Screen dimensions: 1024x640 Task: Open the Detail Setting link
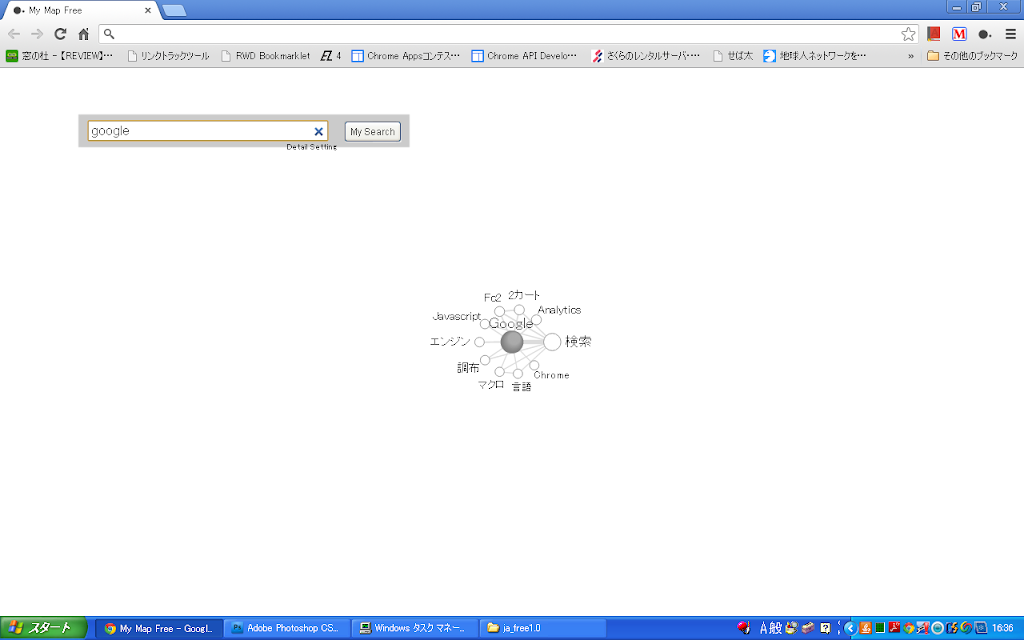tap(312, 147)
